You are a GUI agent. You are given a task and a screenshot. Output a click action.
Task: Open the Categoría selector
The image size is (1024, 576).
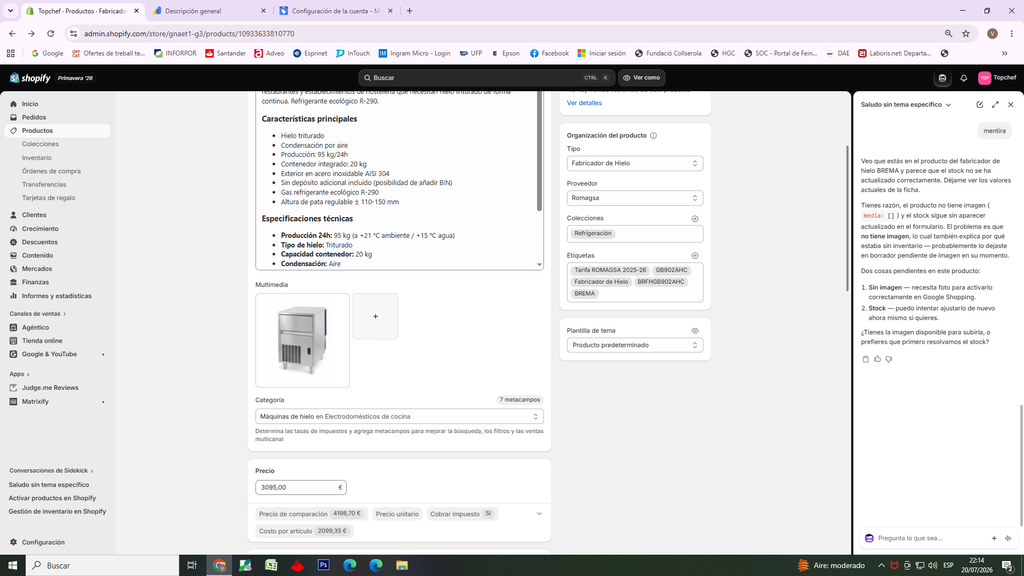coord(399,416)
